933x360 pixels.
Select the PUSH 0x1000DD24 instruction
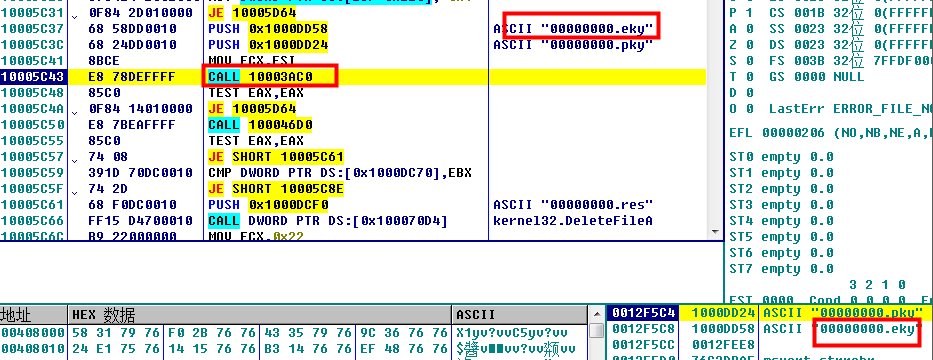268,45
